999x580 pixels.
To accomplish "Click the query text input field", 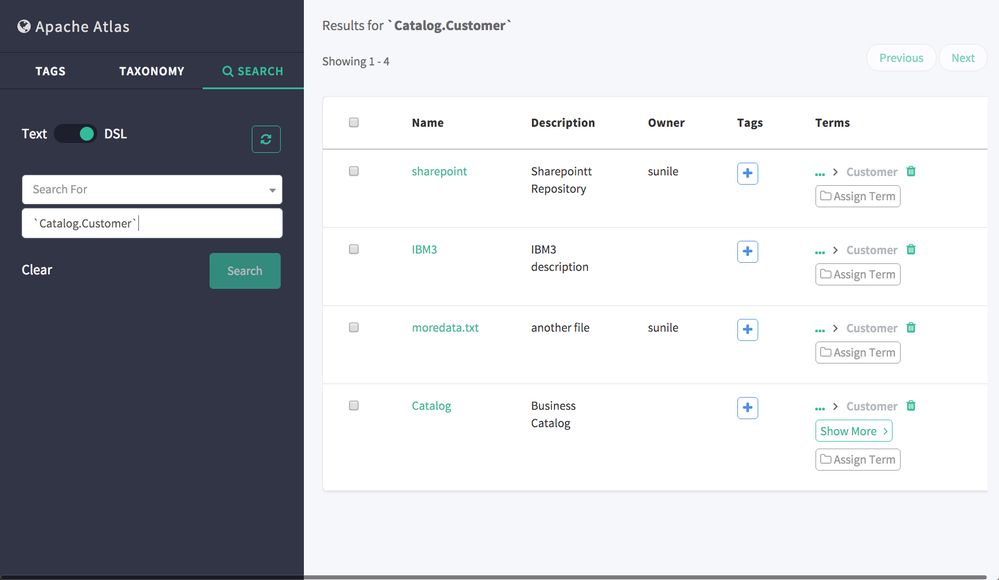I will [152, 223].
